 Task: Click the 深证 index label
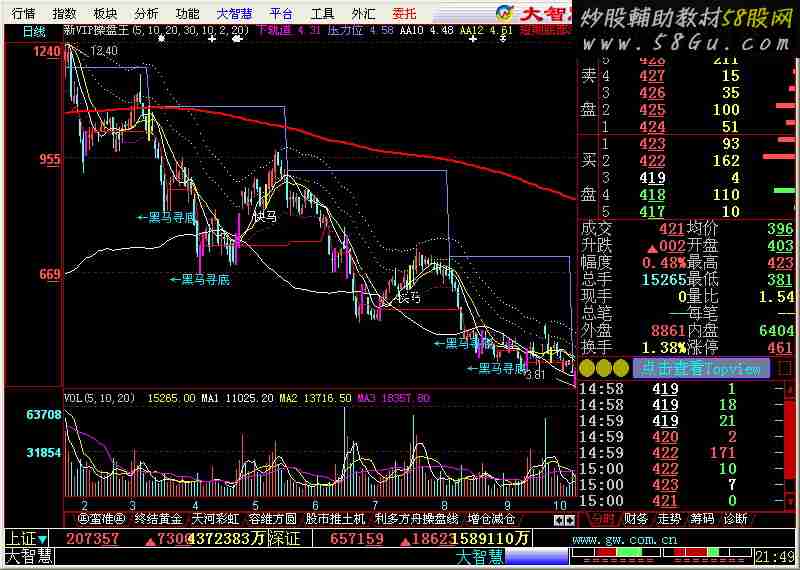pos(283,538)
